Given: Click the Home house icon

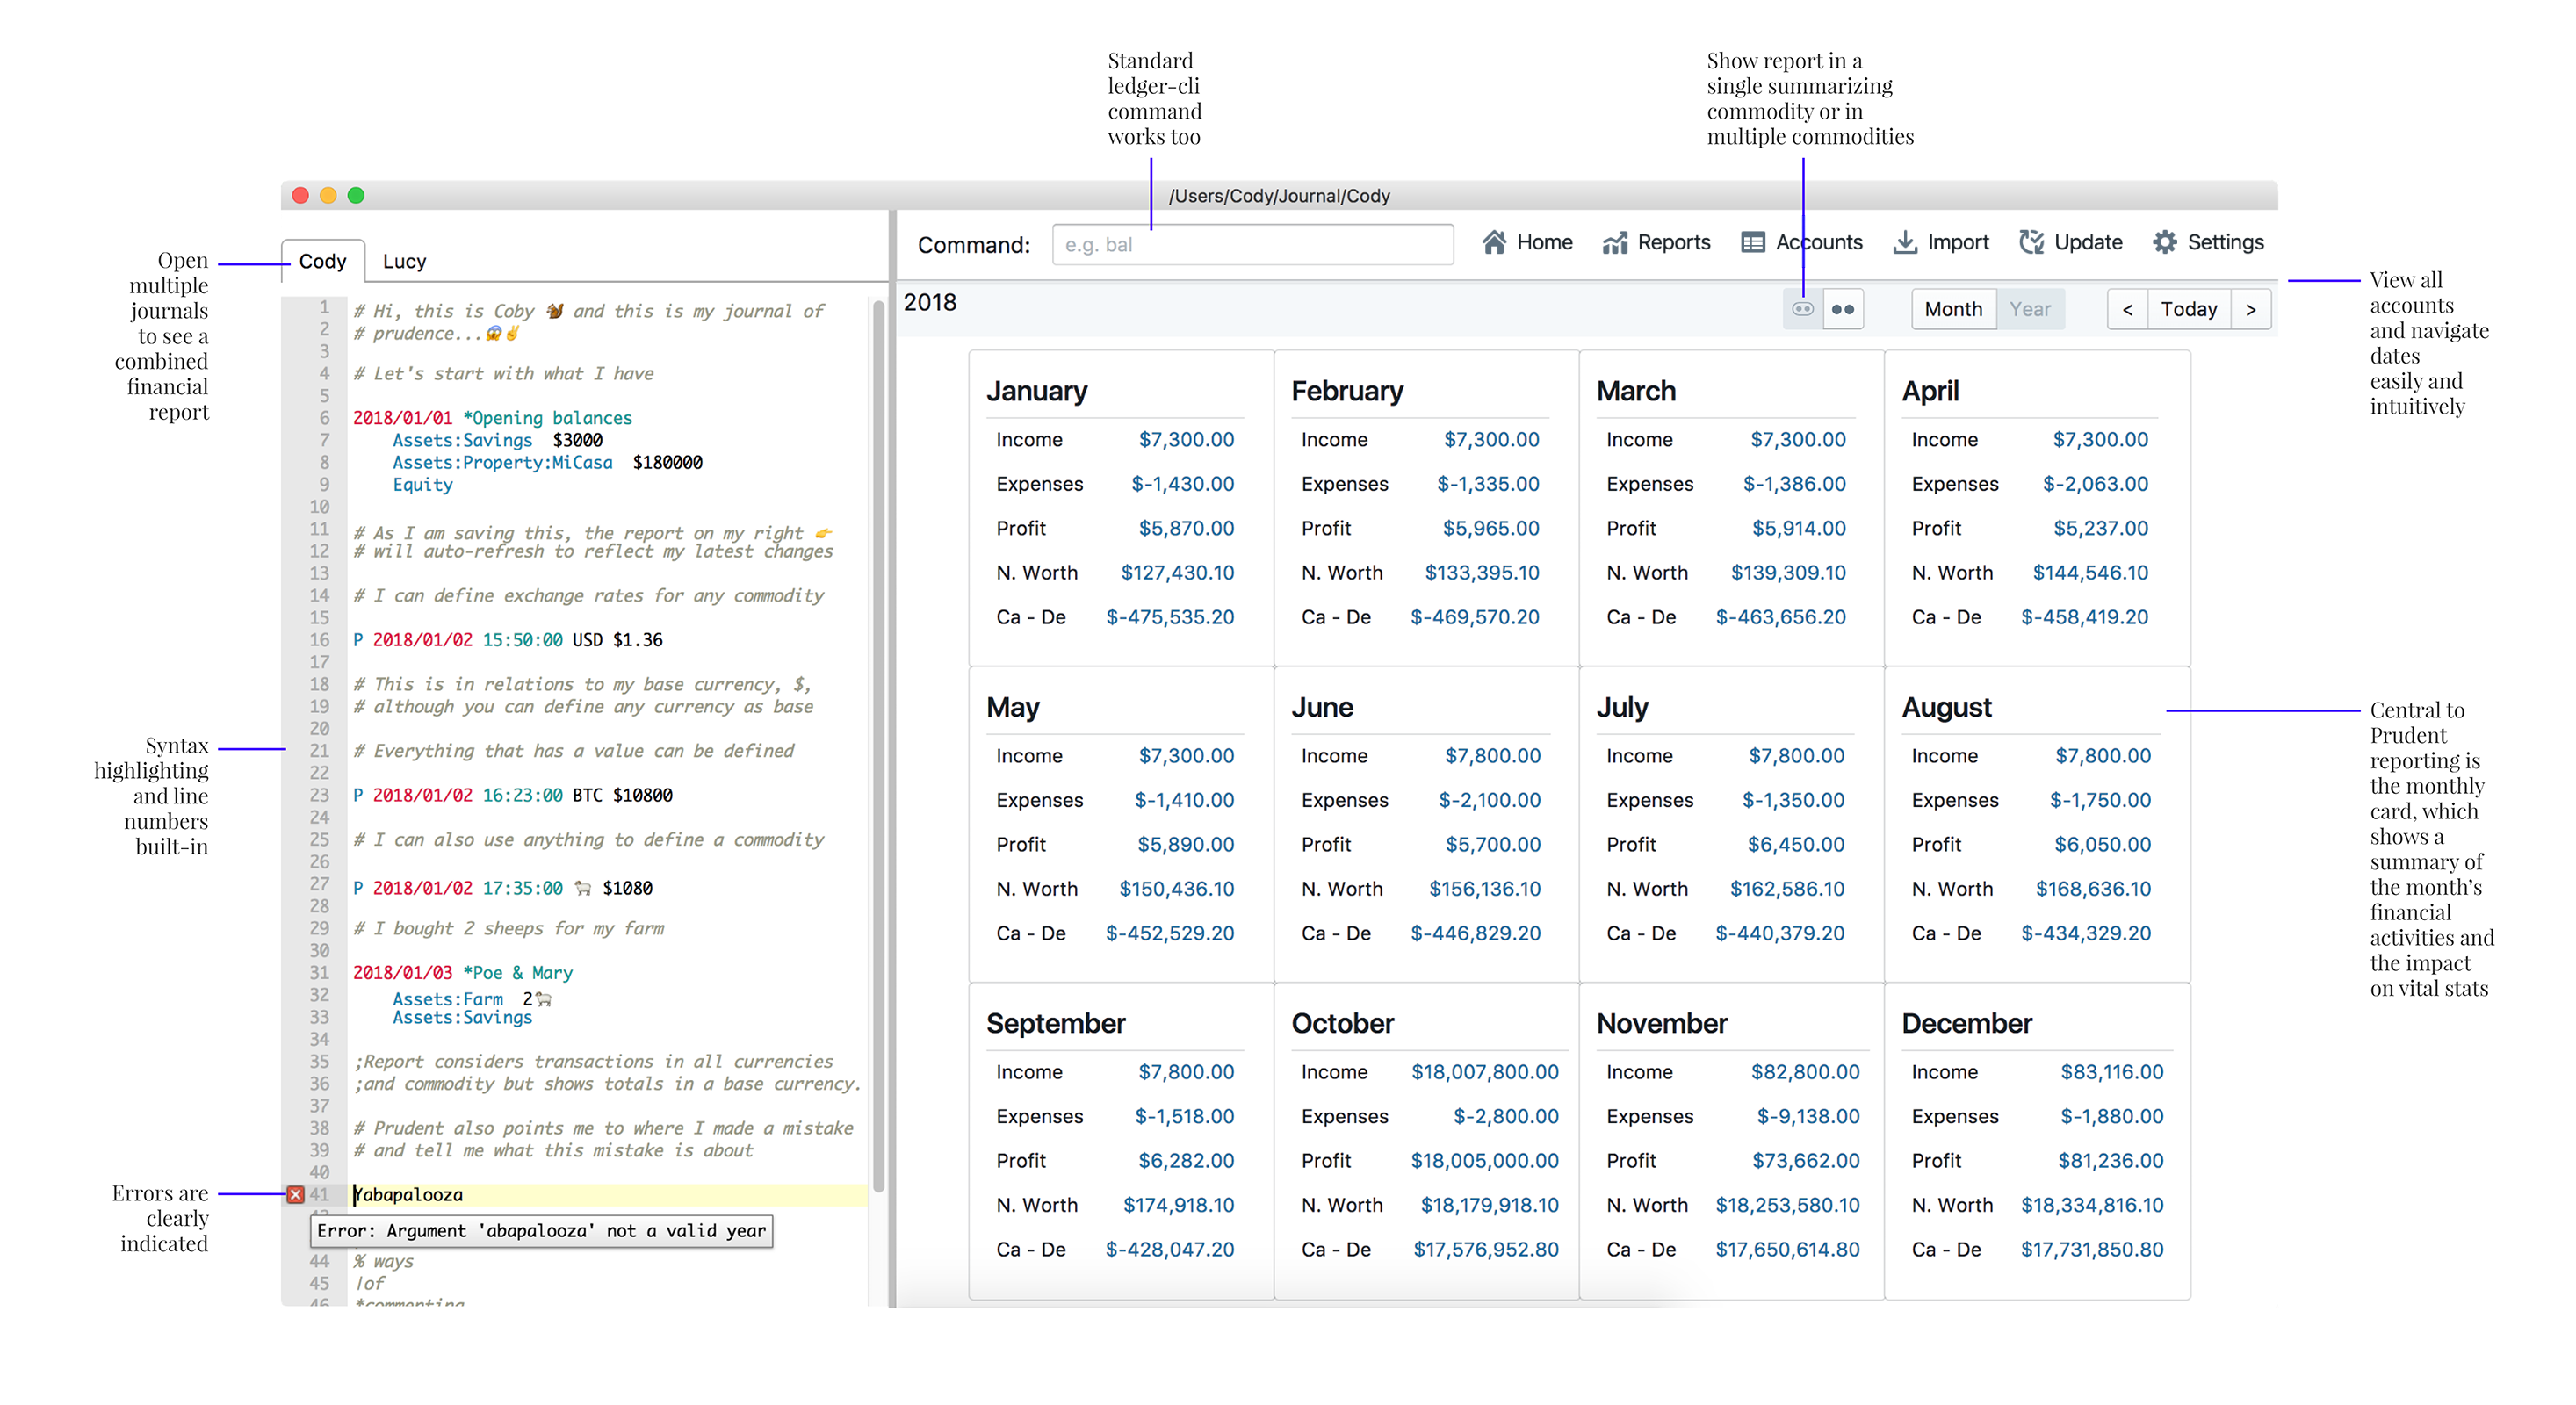Looking at the screenshot, I should coord(1493,243).
